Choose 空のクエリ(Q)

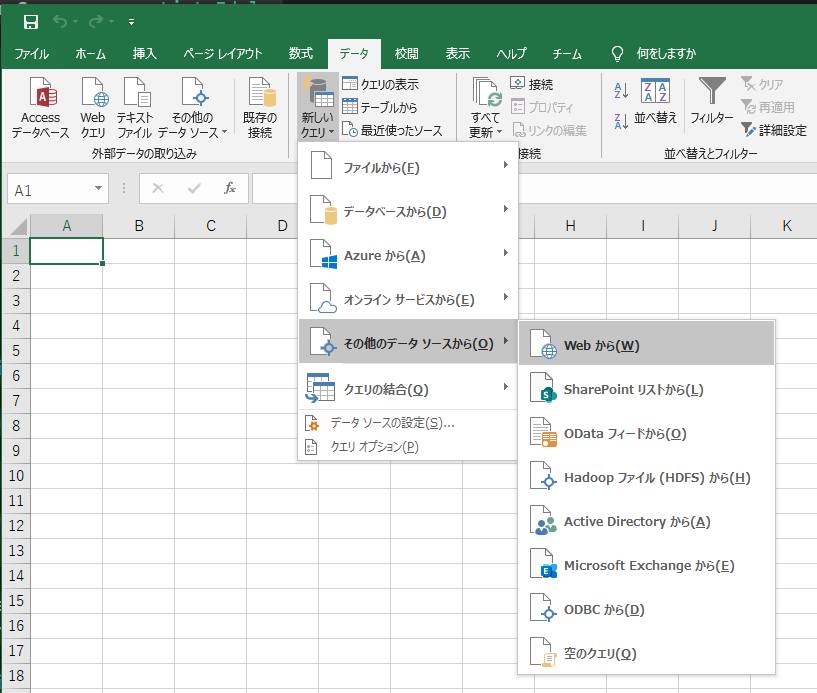point(647,652)
